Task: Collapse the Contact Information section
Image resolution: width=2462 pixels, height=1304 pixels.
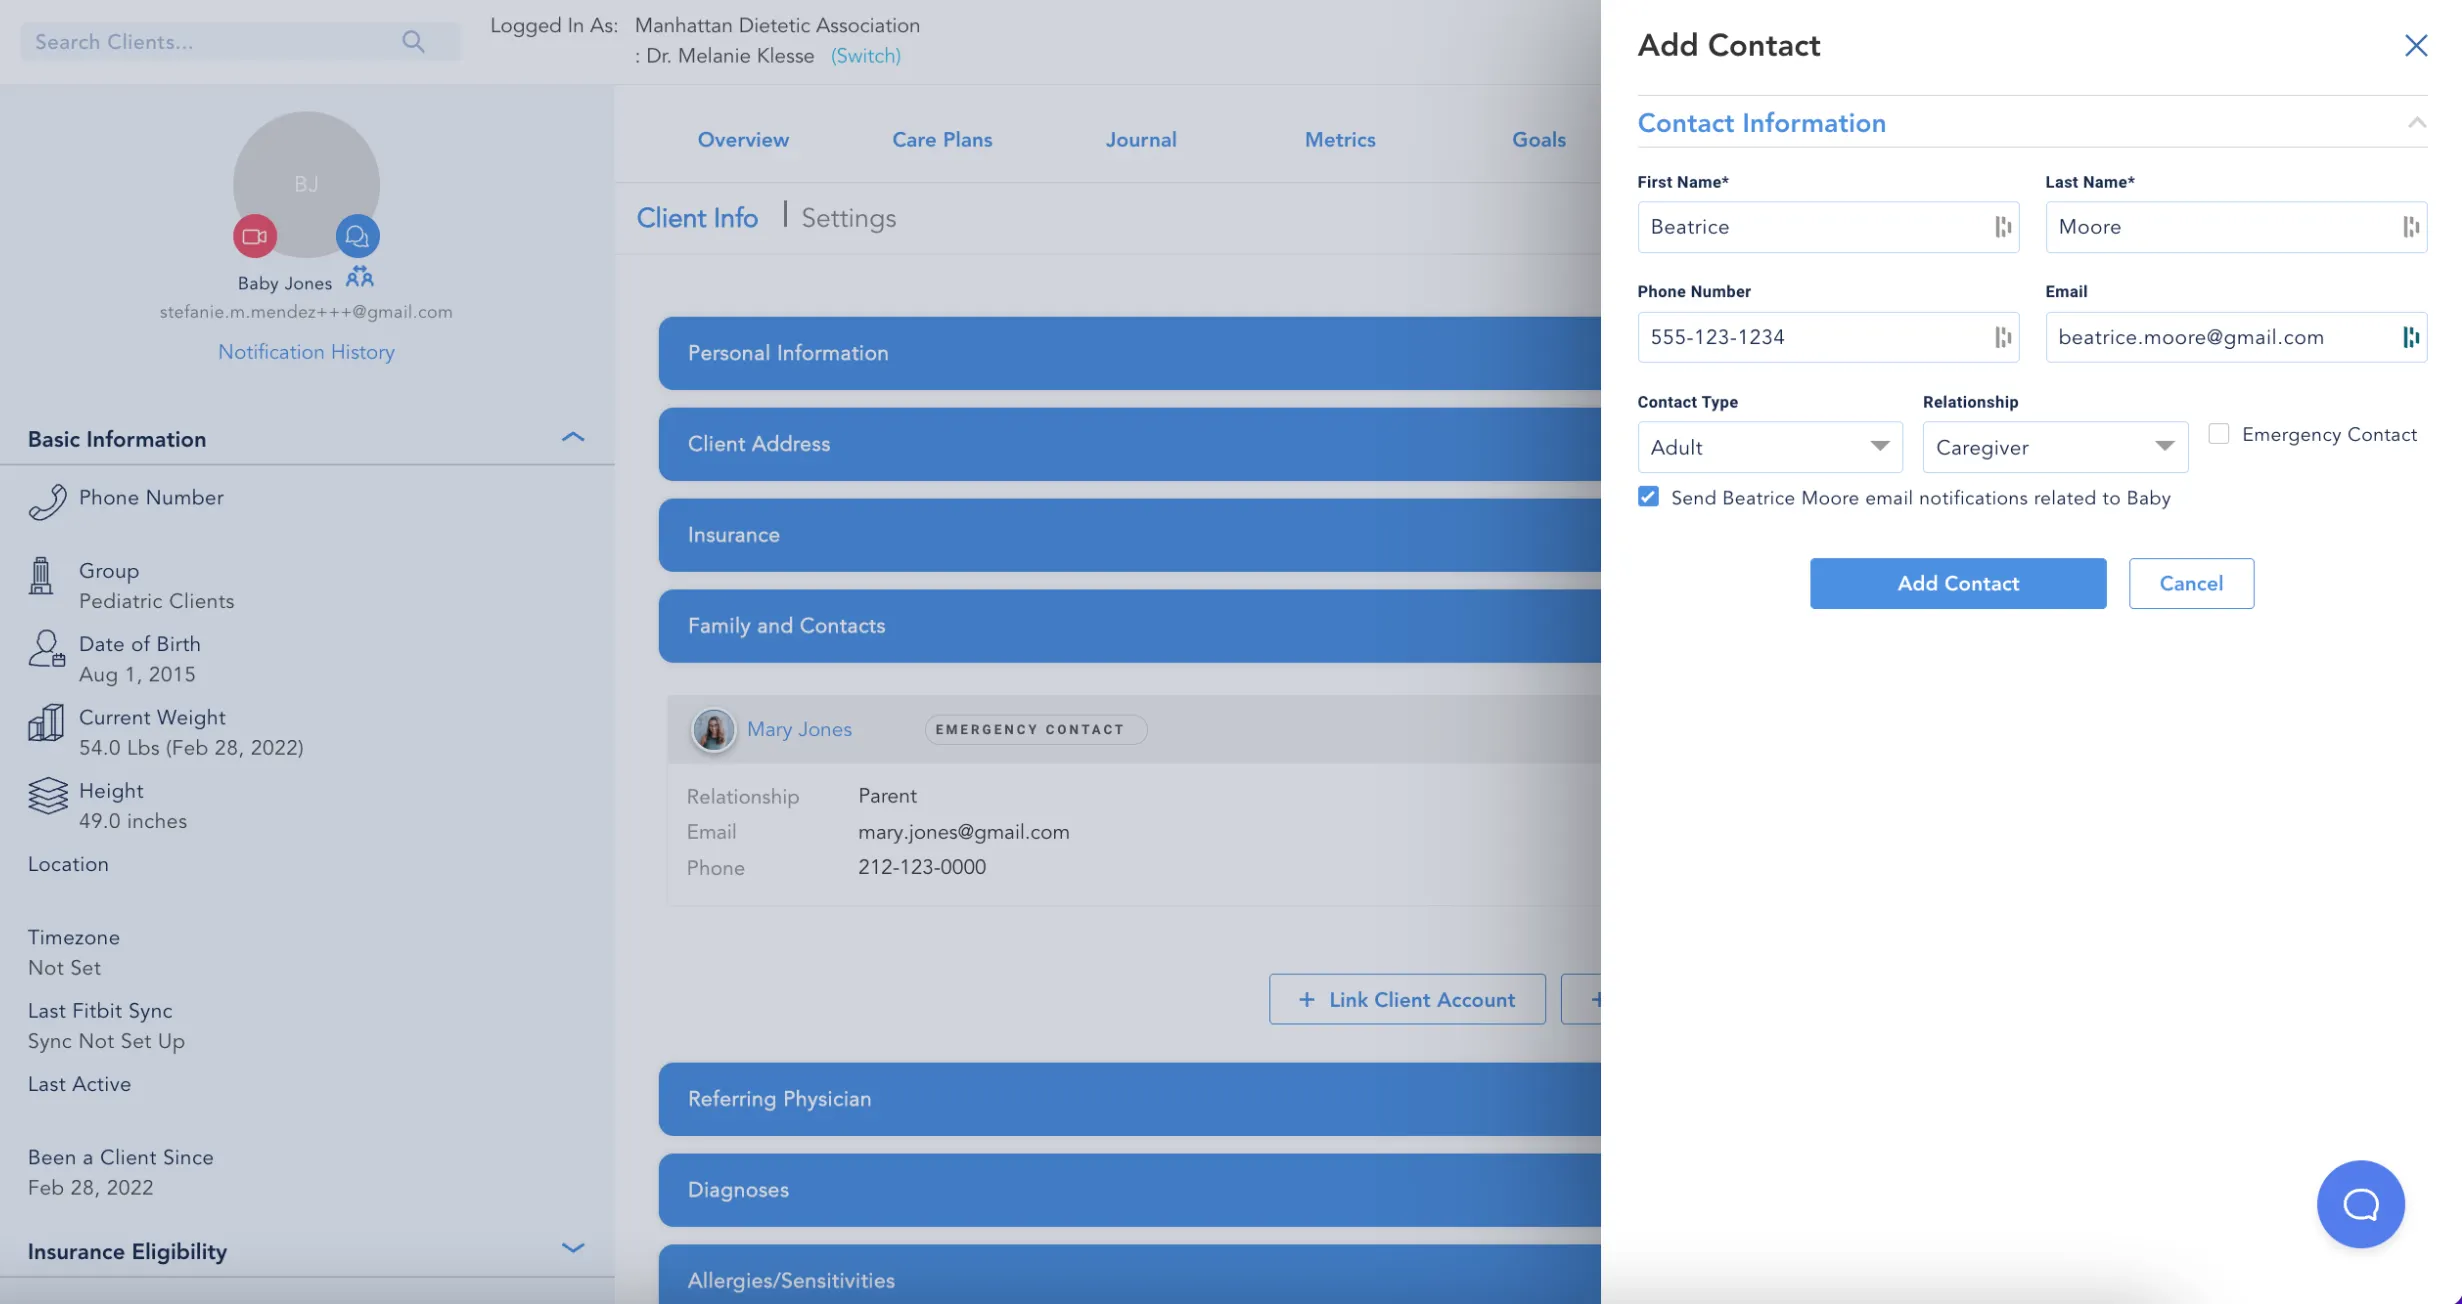Action: coord(2416,123)
